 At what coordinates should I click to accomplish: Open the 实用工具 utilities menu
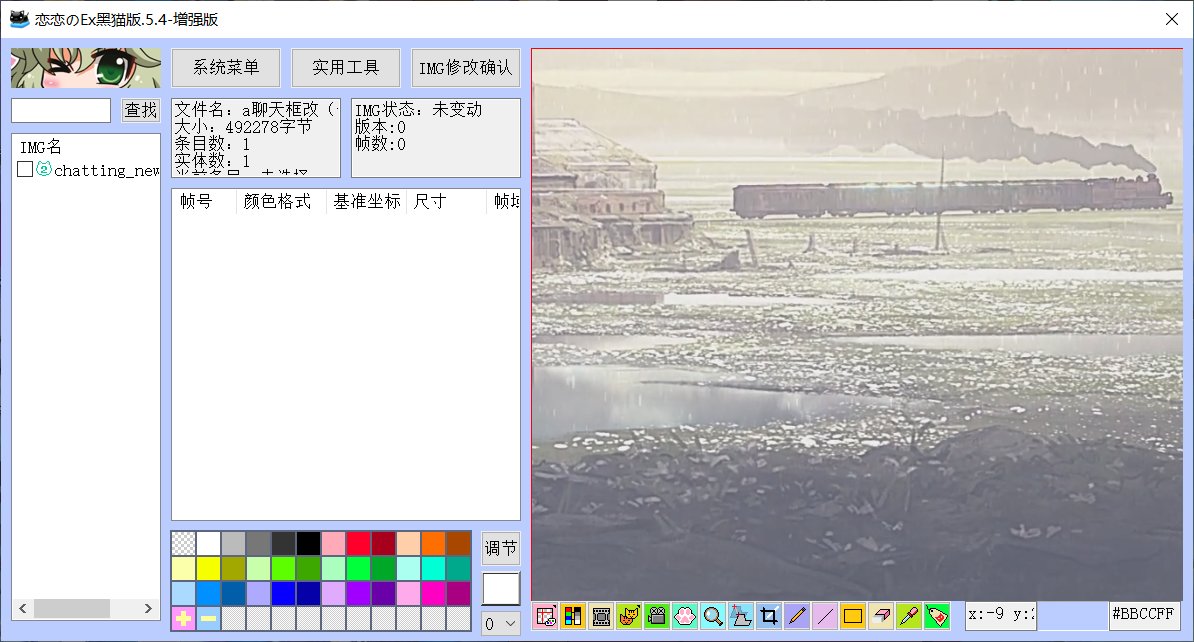pos(346,68)
